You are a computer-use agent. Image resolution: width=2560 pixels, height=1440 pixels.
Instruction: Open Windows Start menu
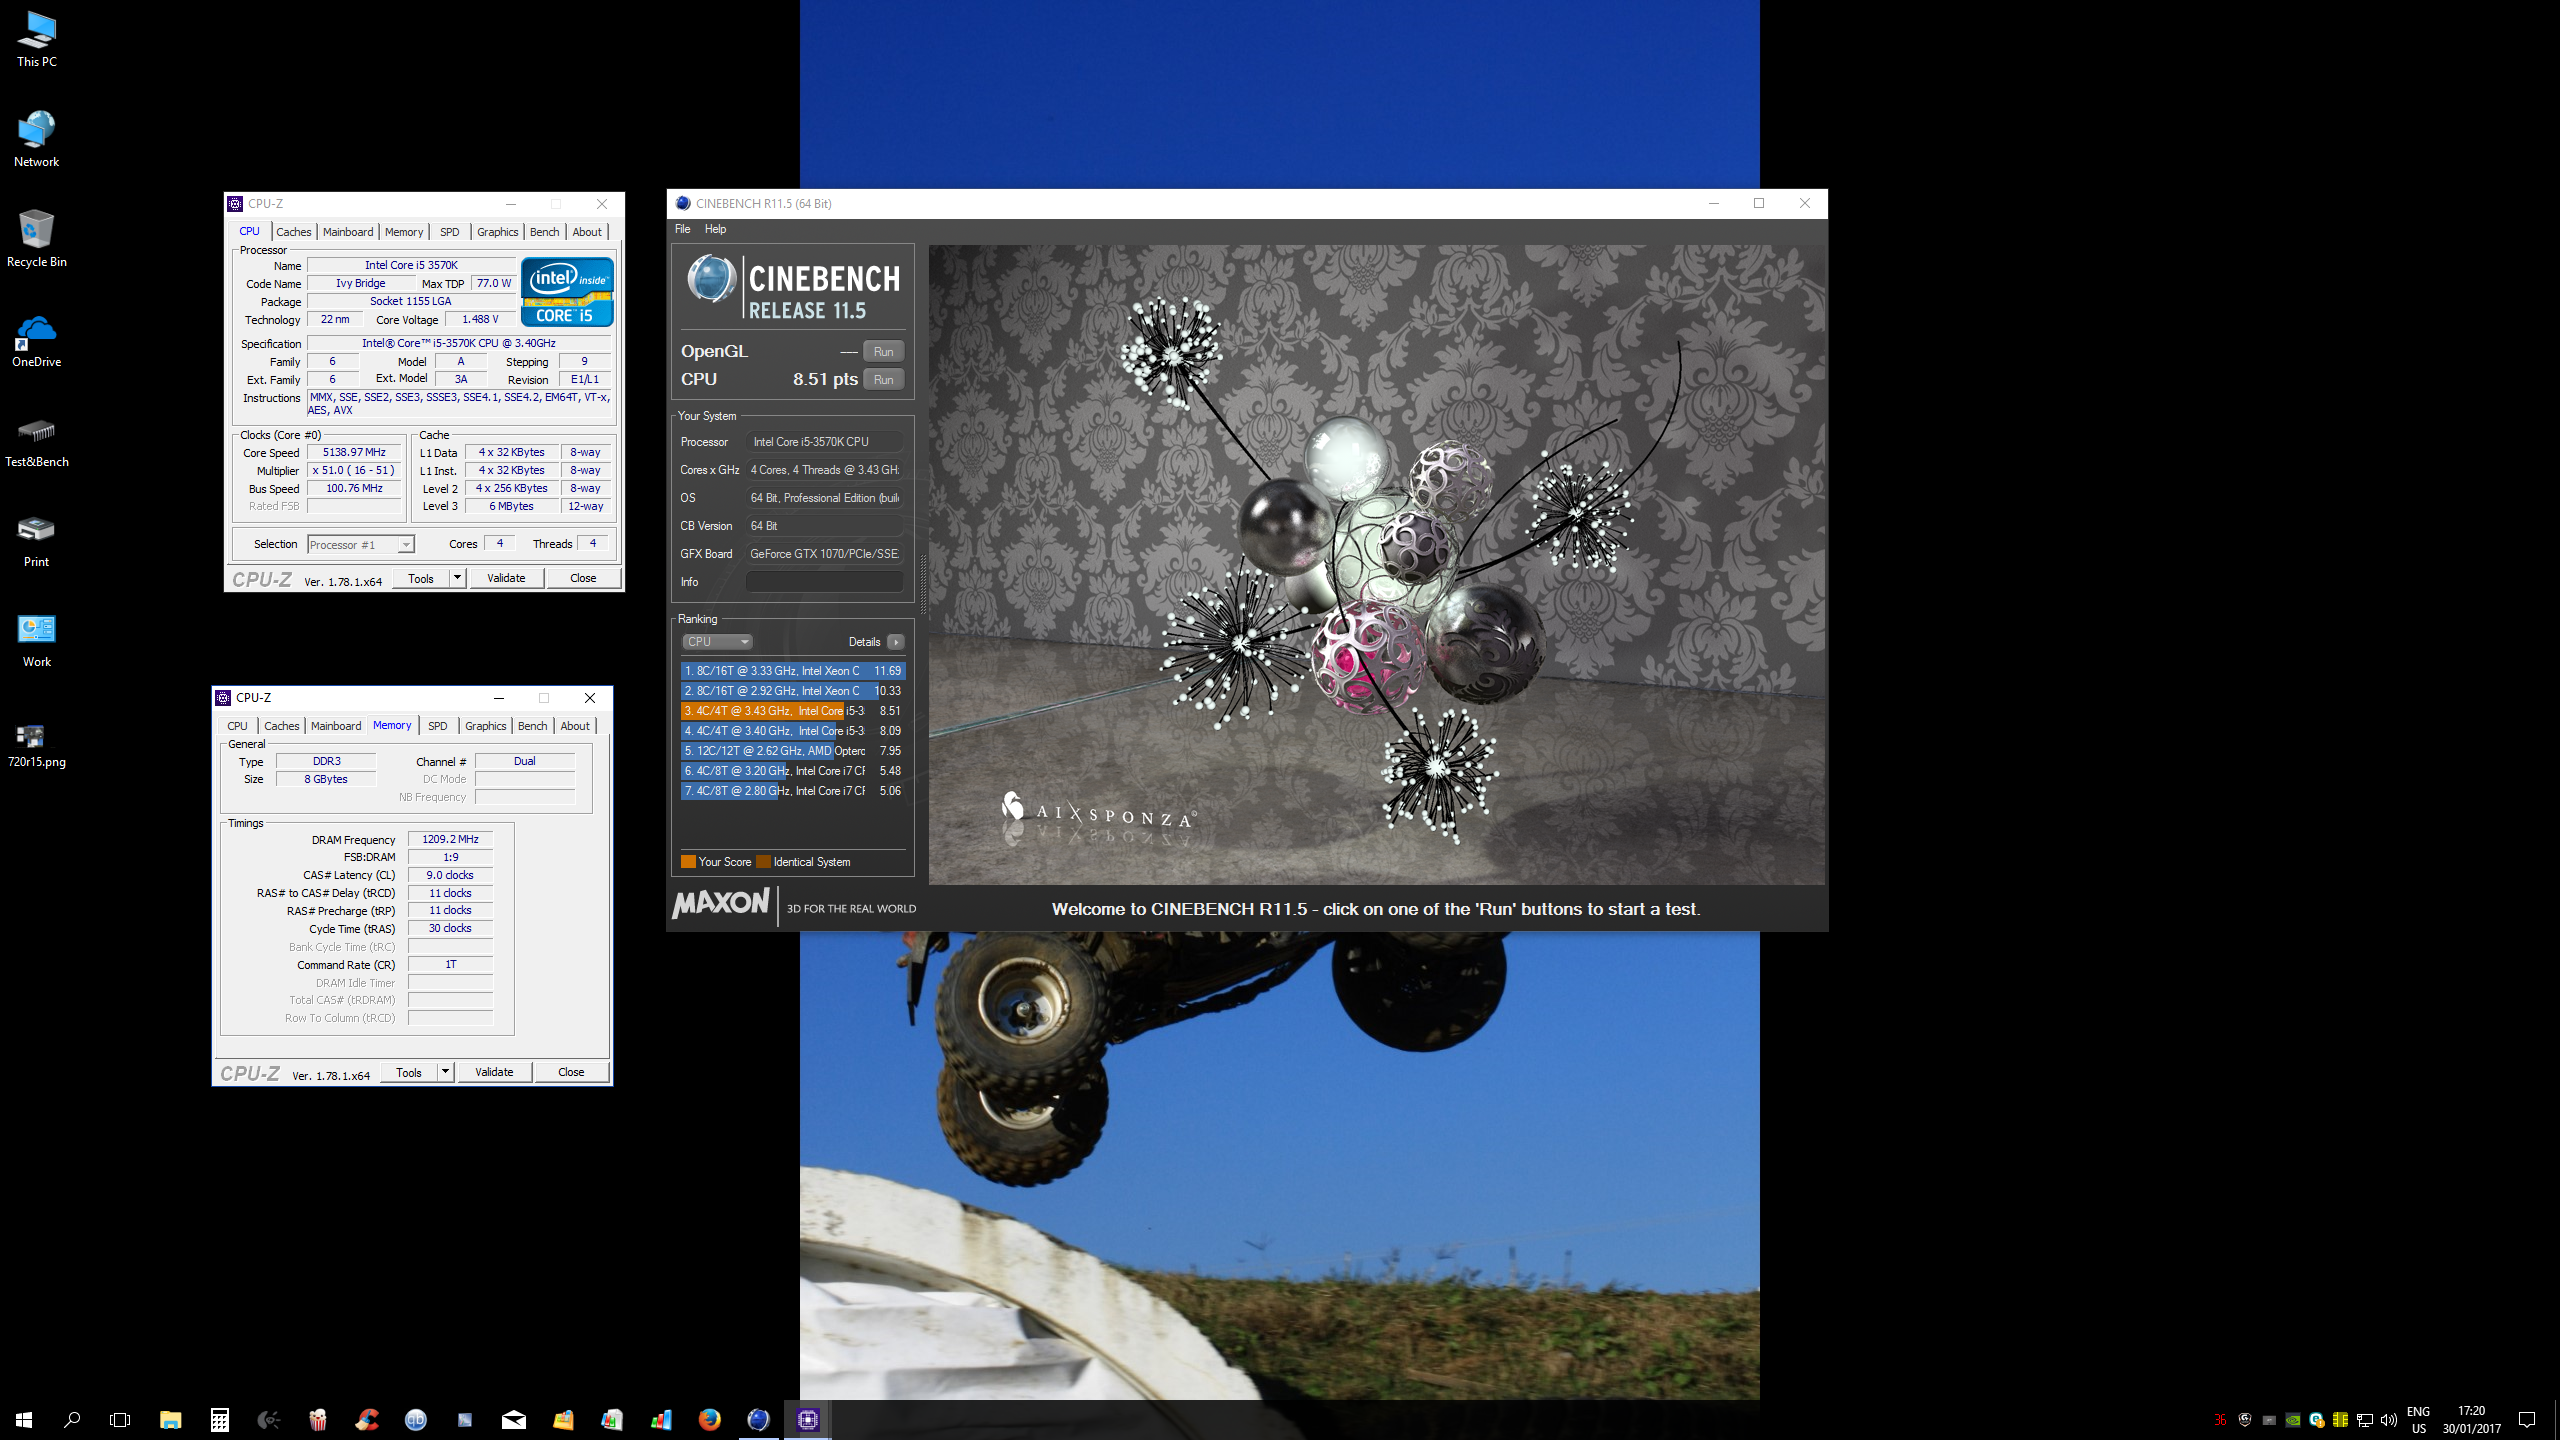coord(24,1419)
